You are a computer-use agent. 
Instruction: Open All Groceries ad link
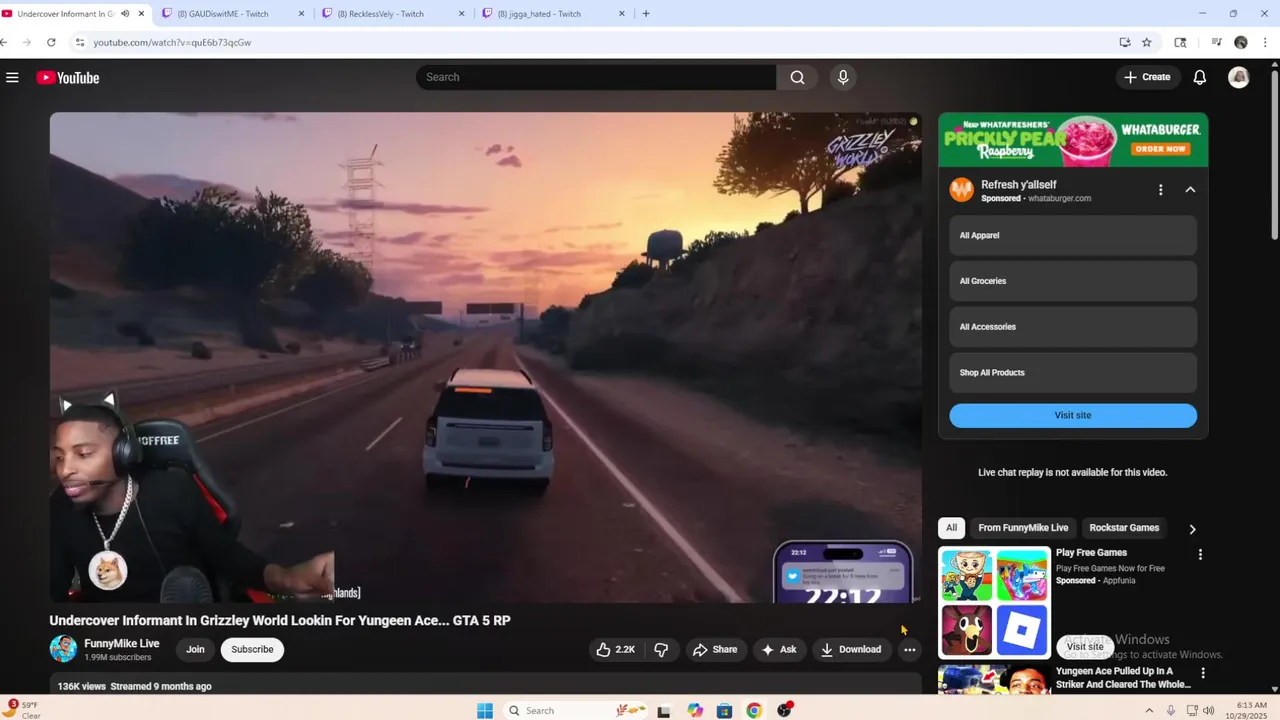[1072, 281]
